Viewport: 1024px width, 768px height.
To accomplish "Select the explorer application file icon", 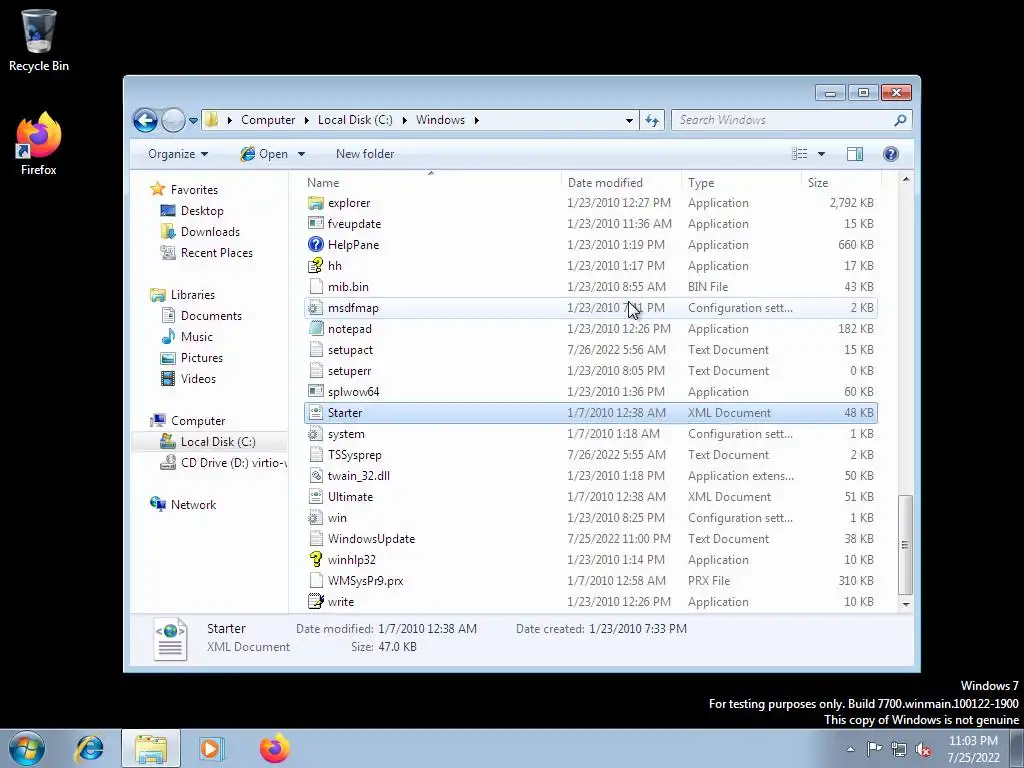I will tap(315, 203).
